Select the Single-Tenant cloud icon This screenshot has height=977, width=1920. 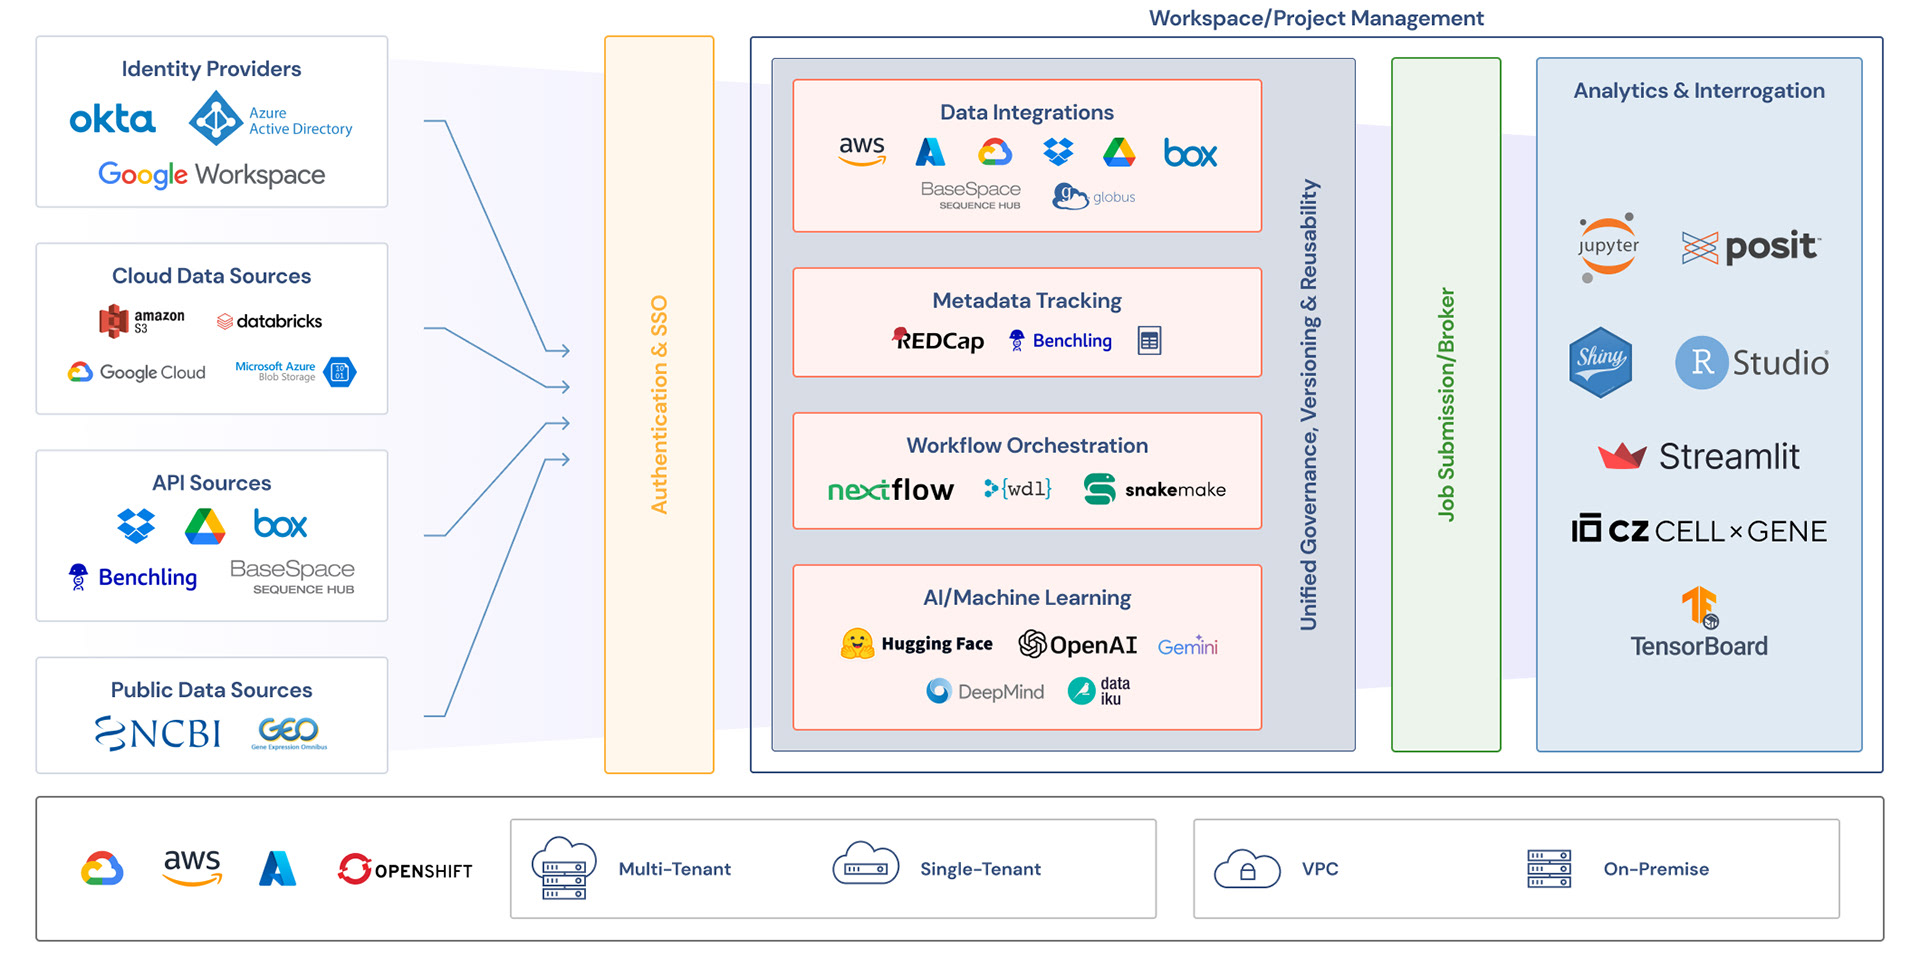click(x=866, y=864)
